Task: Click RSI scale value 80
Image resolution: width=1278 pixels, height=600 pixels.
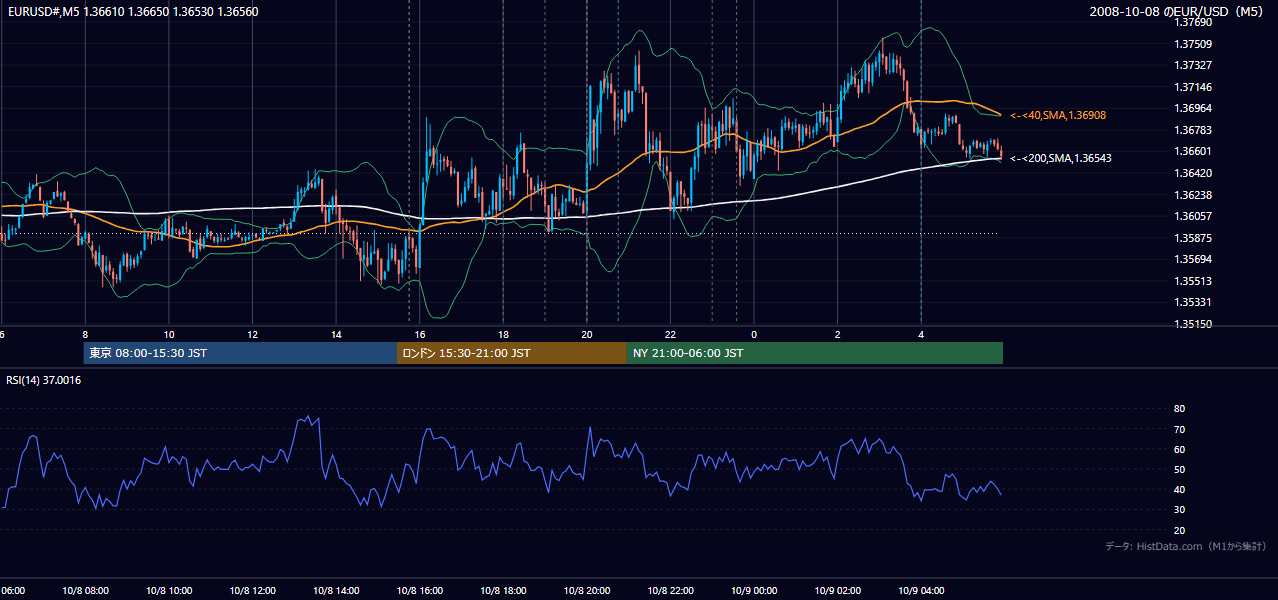Action: point(1179,409)
